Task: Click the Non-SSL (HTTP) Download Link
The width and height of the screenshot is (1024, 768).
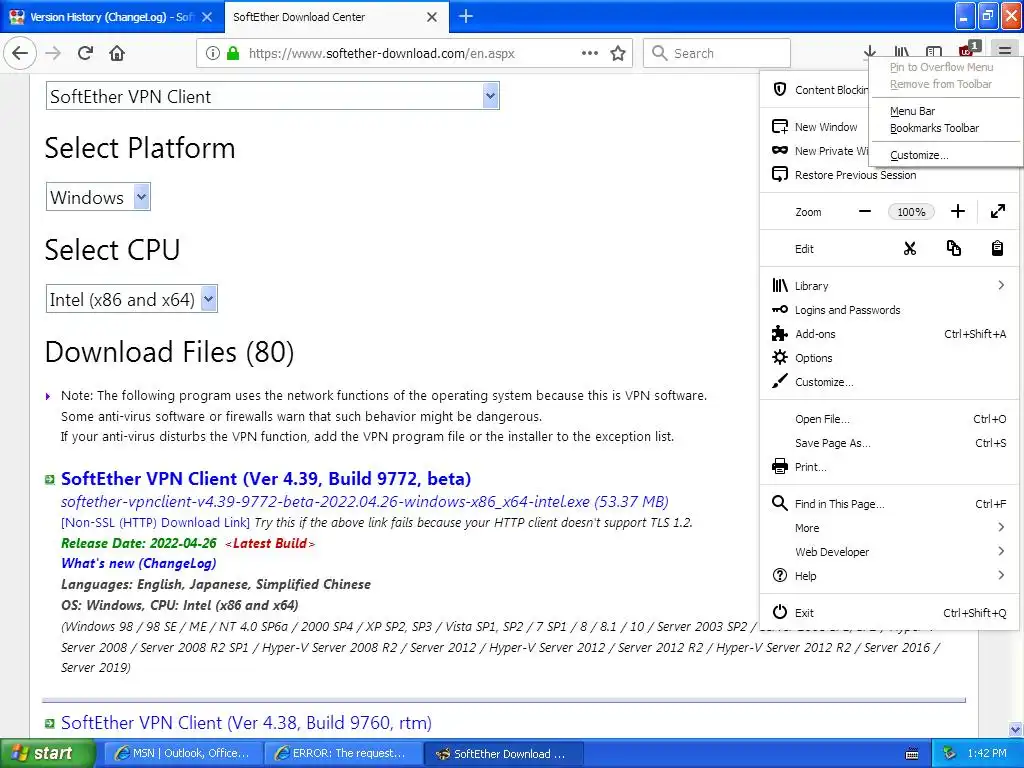Action: click(x=155, y=522)
